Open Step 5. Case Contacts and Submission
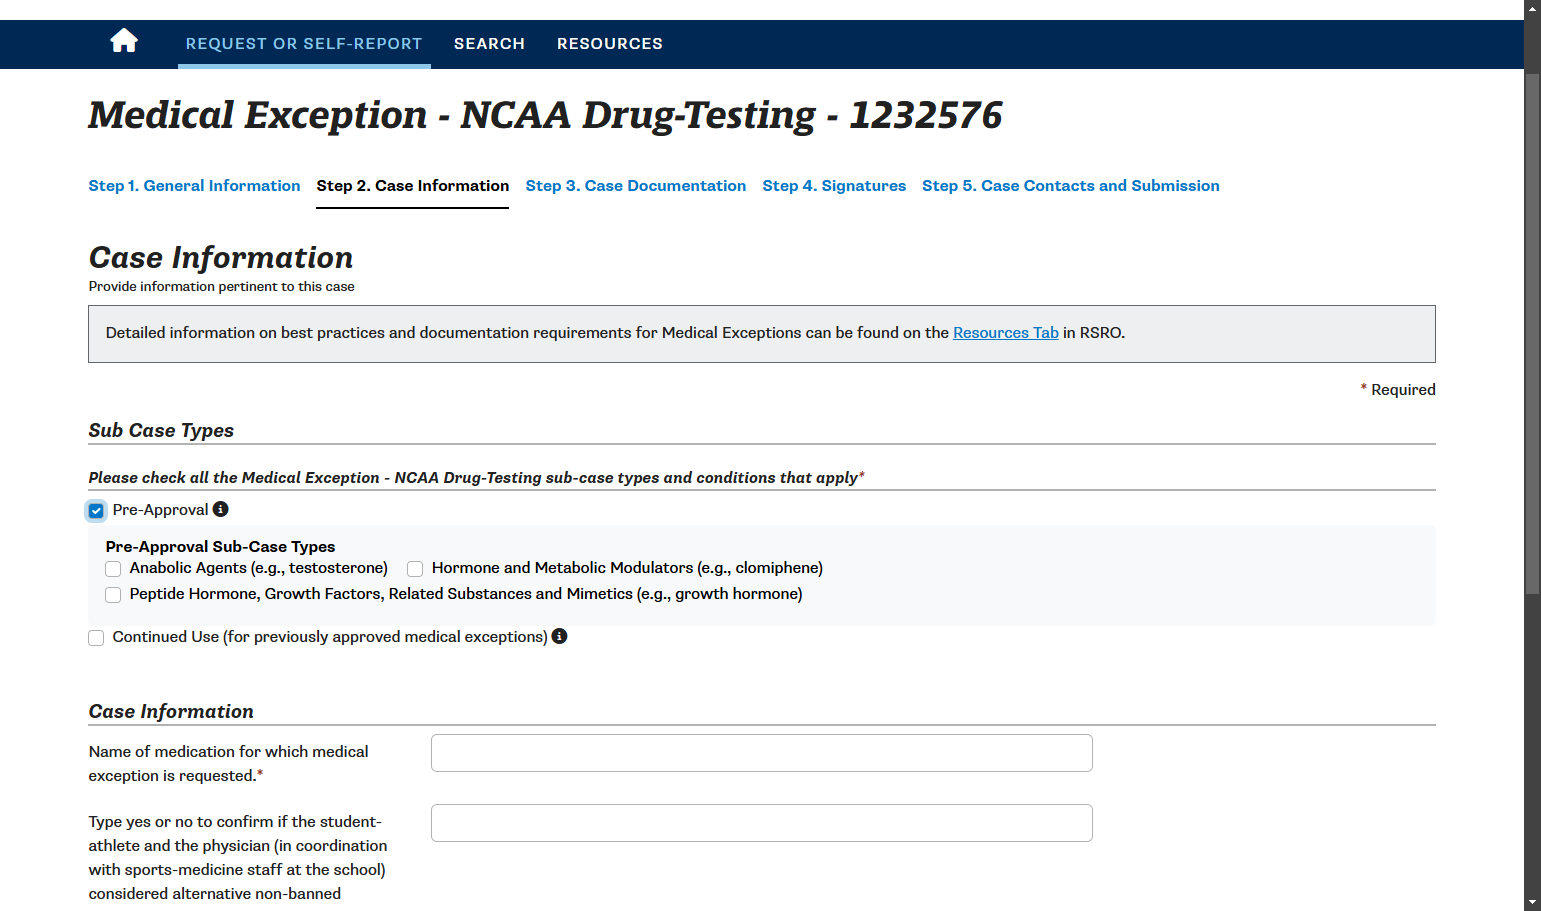This screenshot has height=911, width=1541. (x=1071, y=186)
